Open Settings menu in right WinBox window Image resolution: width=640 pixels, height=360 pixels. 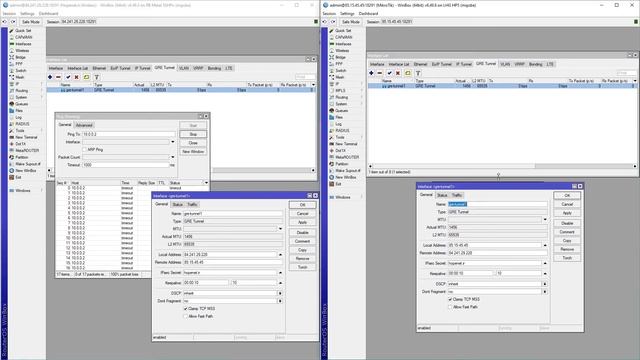pos(347,13)
